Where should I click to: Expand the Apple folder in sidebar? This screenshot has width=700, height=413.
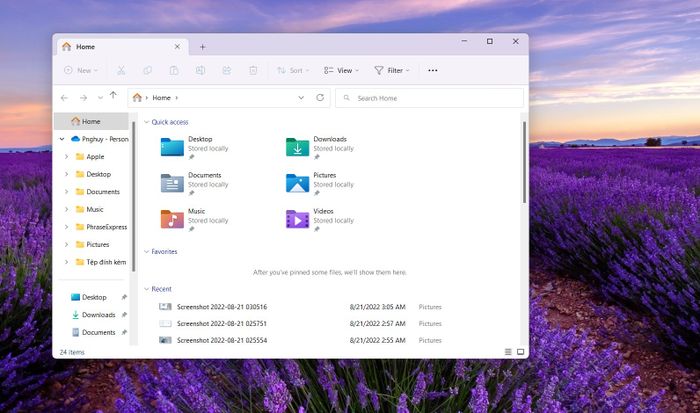coord(66,157)
